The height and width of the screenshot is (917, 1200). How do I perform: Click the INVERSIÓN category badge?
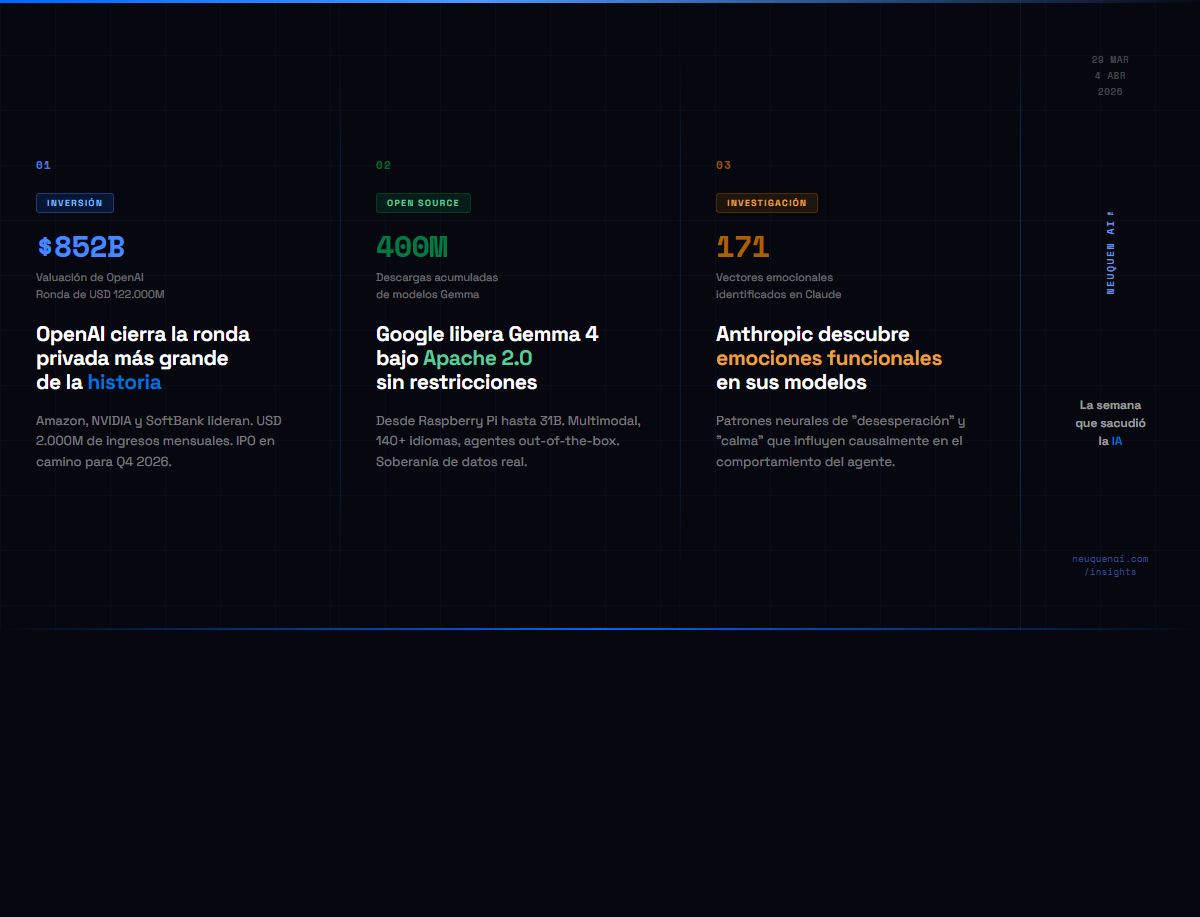(x=75, y=203)
